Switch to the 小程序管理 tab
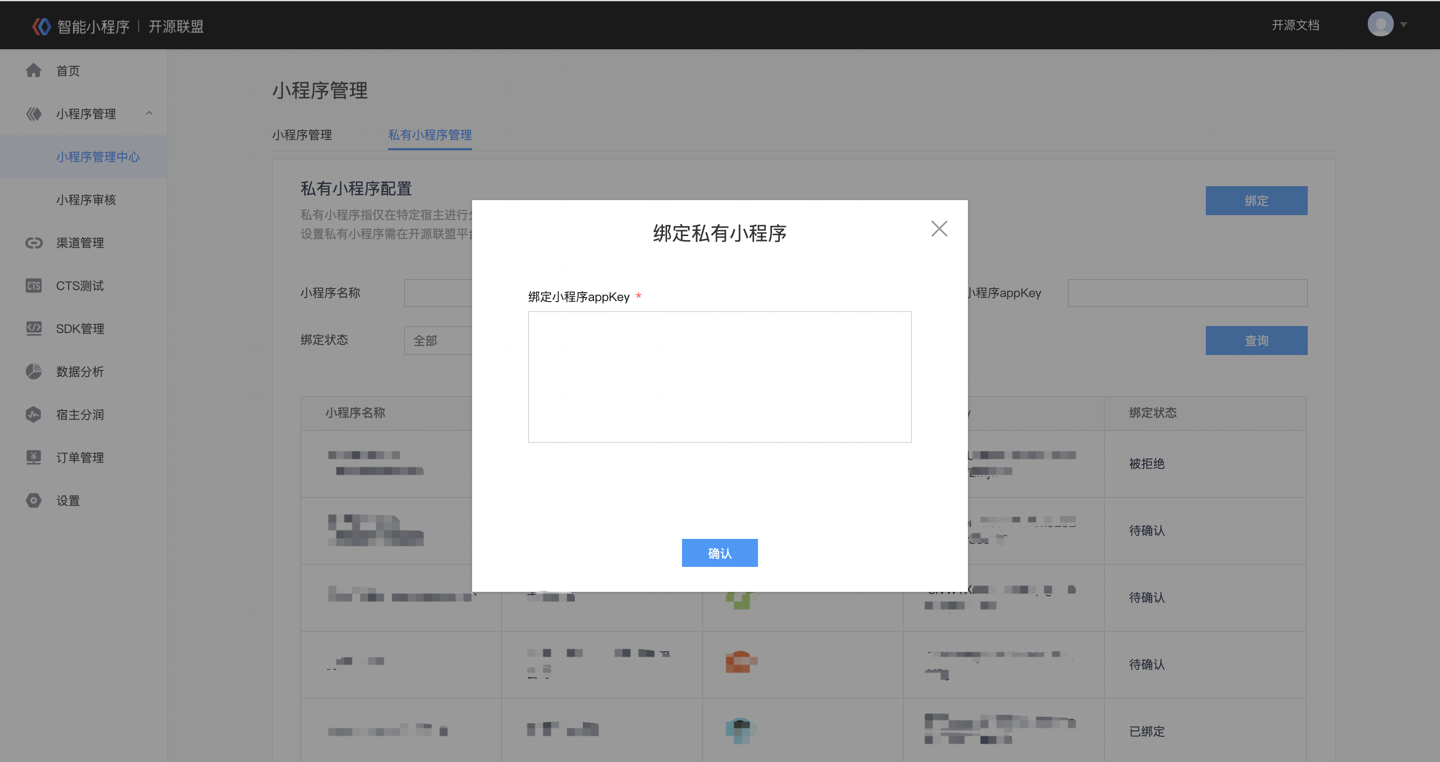Viewport: 1440px width, 762px height. pyautogui.click(x=302, y=135)
